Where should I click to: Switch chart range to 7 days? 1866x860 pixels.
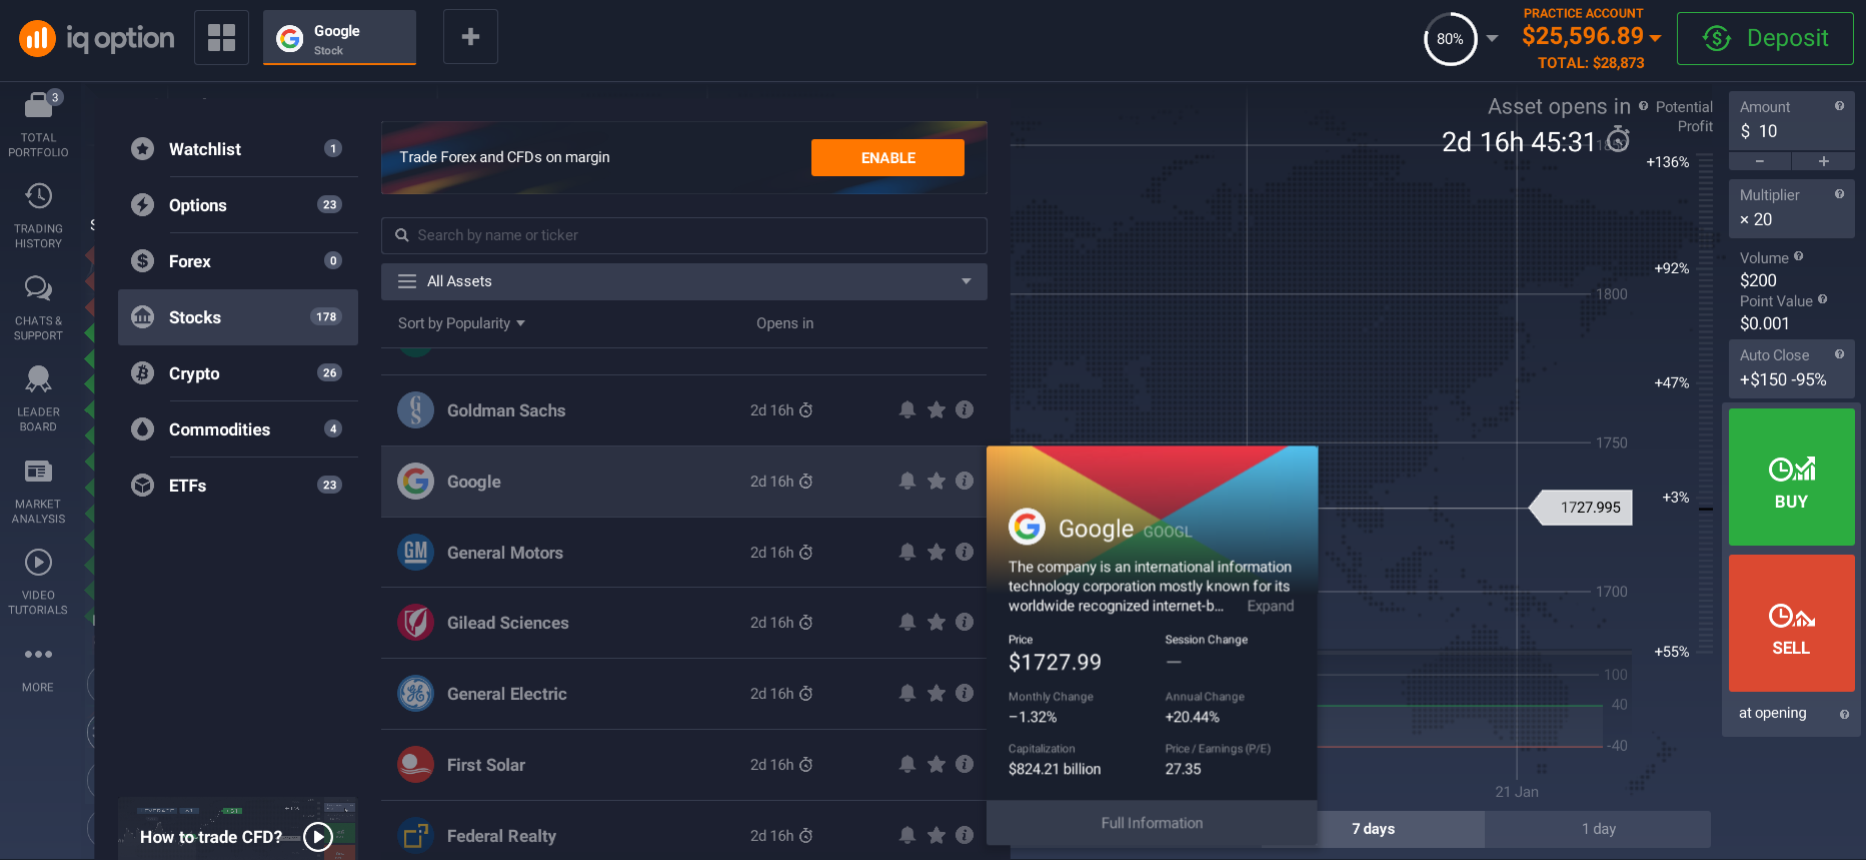(1373, 829)
